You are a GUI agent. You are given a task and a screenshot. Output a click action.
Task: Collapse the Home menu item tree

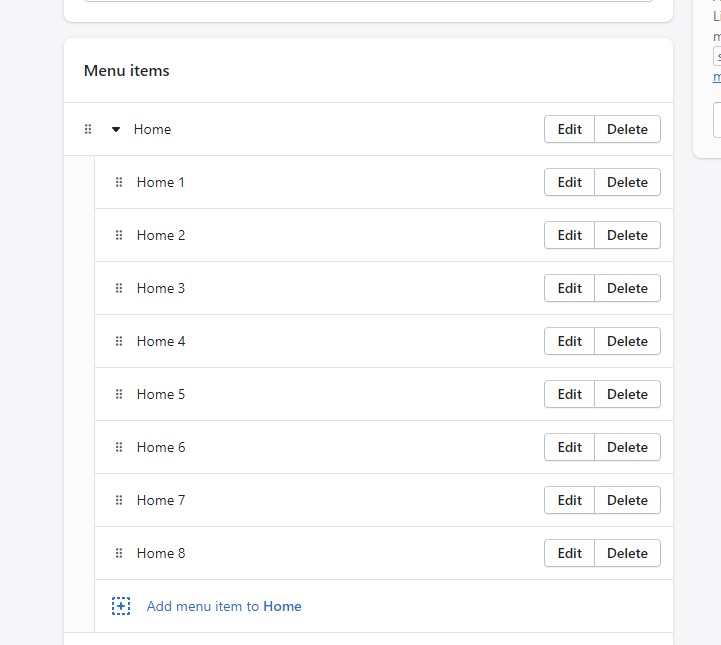click(x=116, y=129)
